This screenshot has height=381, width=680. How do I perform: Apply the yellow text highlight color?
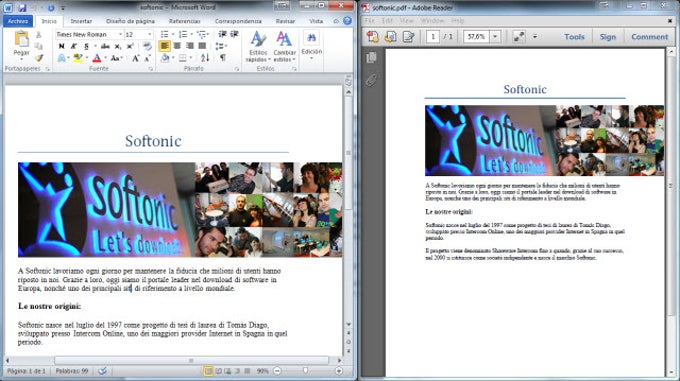pos(78,58)
